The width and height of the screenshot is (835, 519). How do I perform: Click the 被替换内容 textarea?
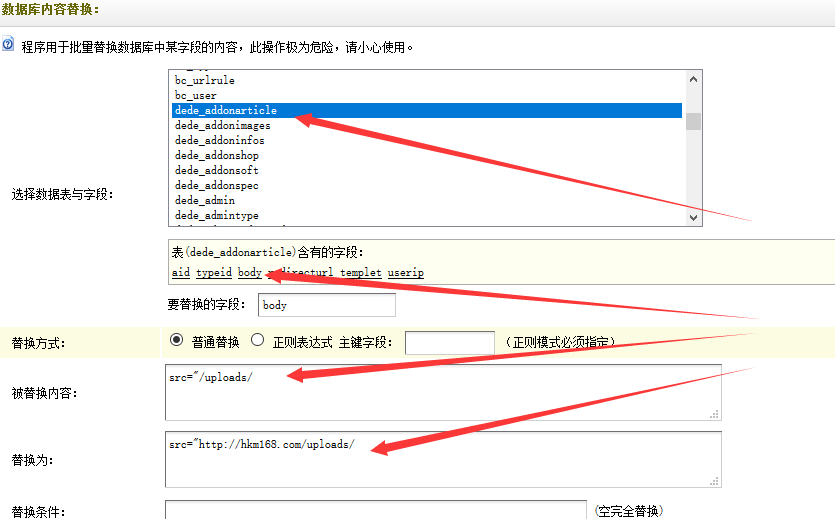point(443,392)
